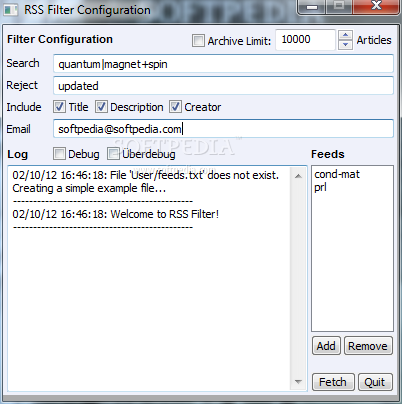The image size is (402, 404).
Task: Click the RSS Filter app icon in title bar
Action: point(10,9)
